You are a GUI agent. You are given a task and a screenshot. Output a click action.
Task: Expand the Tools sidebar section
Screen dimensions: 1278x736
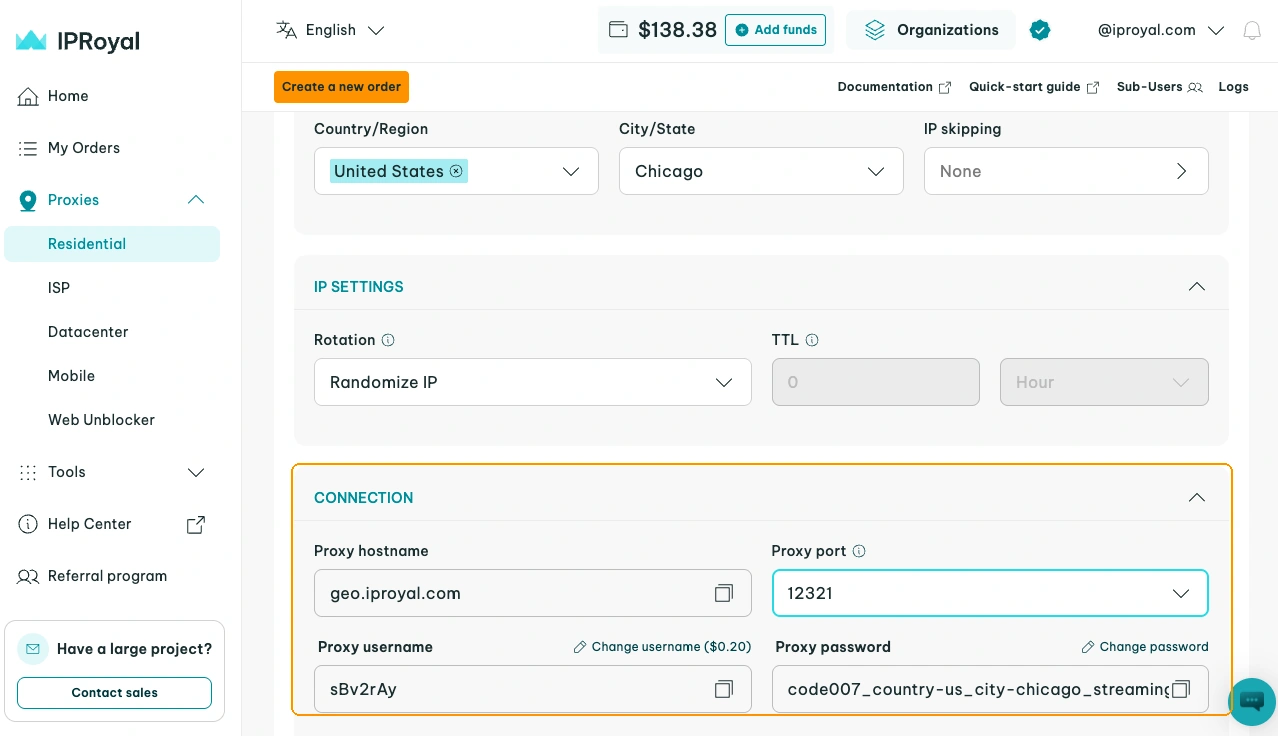196,472
